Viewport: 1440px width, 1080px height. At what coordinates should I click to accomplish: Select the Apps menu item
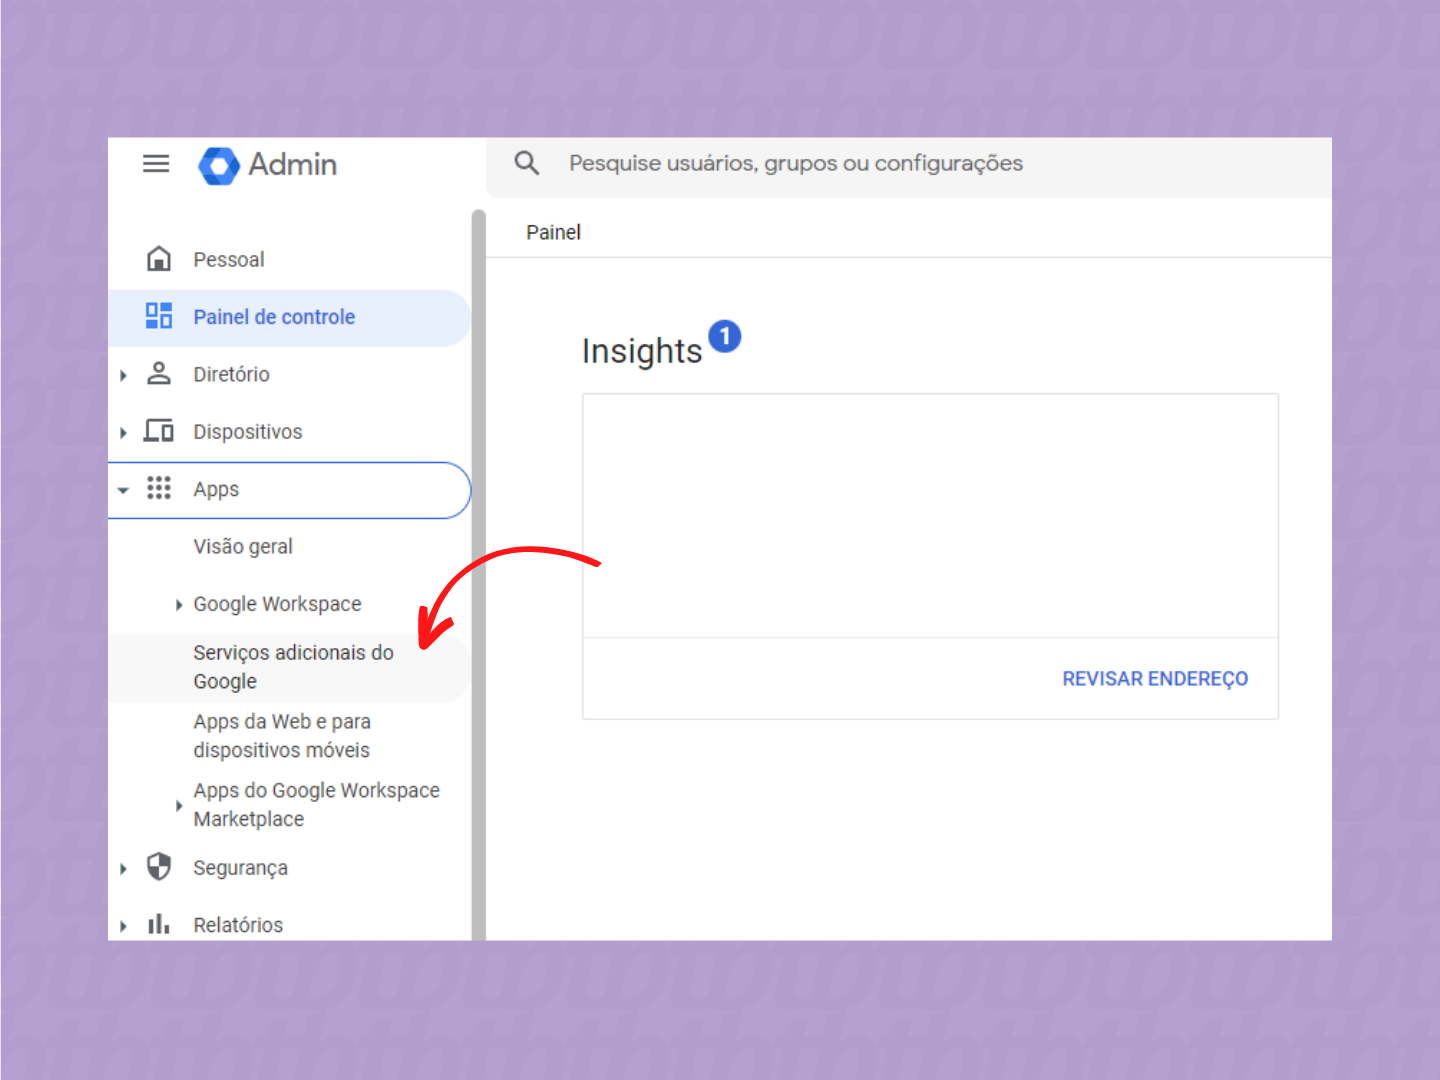[289, 490]
